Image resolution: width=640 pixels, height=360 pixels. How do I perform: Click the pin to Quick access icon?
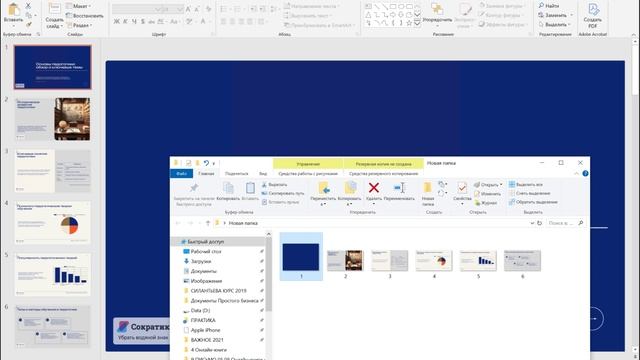click(x=194, y=188)
